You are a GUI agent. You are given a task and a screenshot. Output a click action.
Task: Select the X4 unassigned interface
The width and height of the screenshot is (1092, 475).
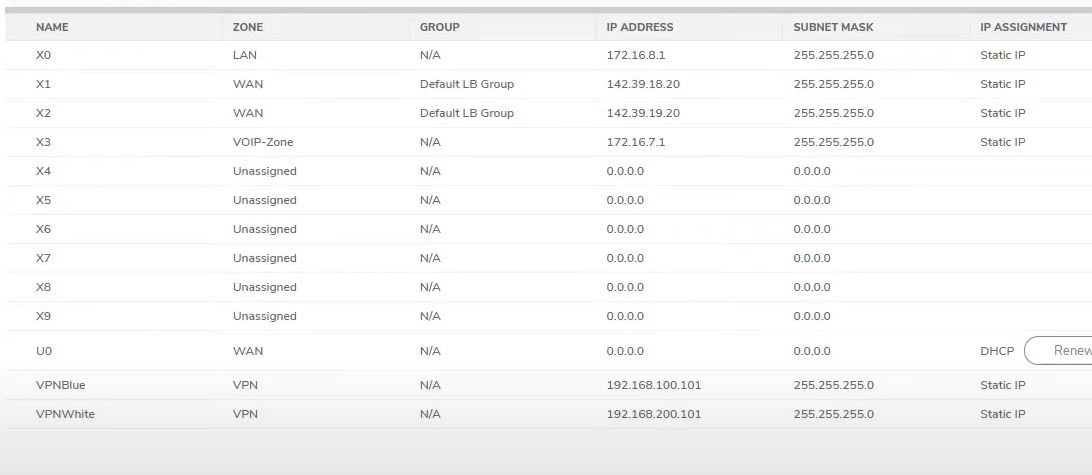coord(43,171)
